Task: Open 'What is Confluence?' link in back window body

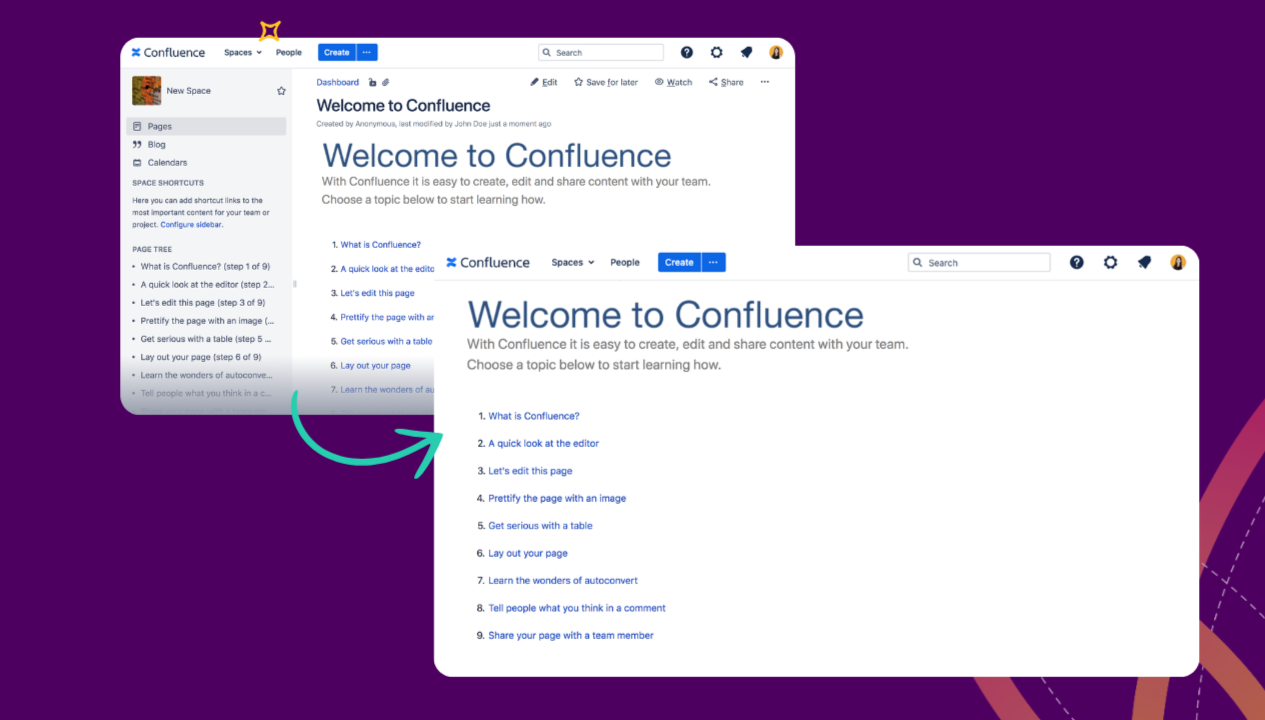Action: pyautogui.click(x=380, y=244)
